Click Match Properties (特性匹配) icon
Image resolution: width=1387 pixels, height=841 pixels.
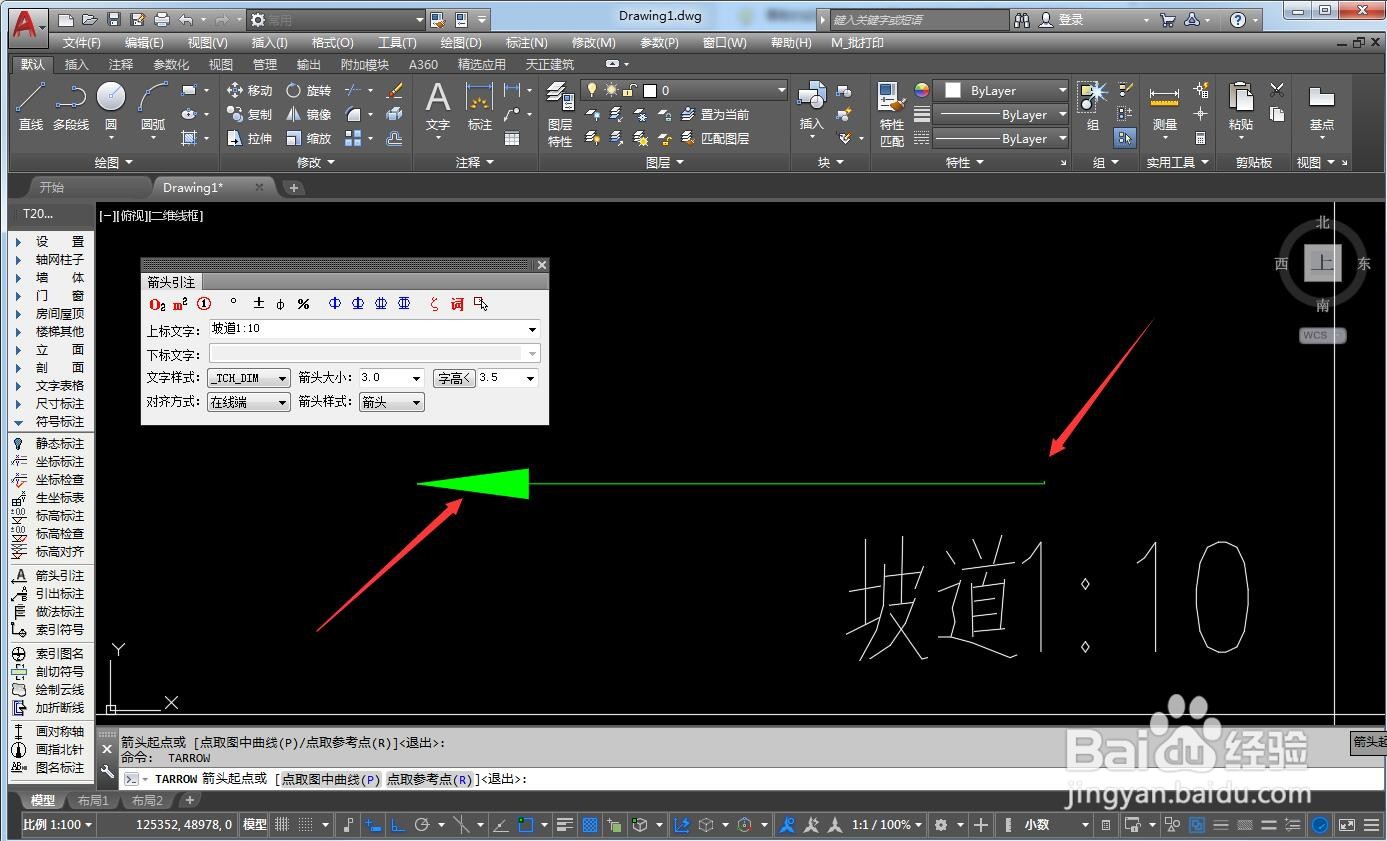click(892, 115)
